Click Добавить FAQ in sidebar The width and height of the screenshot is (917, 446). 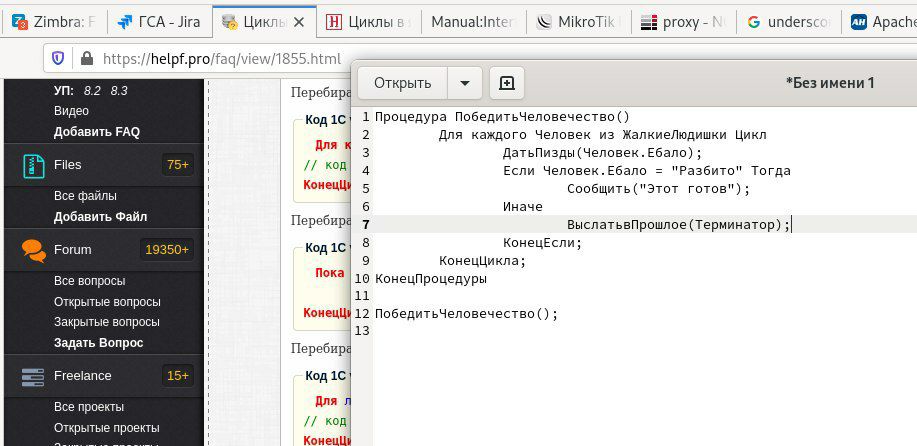coord(96,132)
